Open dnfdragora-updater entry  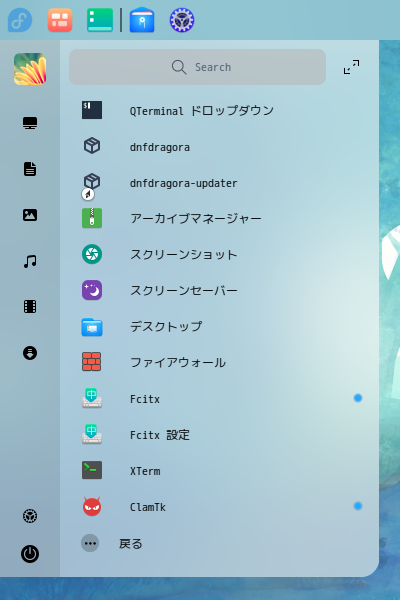click(219, 183)
